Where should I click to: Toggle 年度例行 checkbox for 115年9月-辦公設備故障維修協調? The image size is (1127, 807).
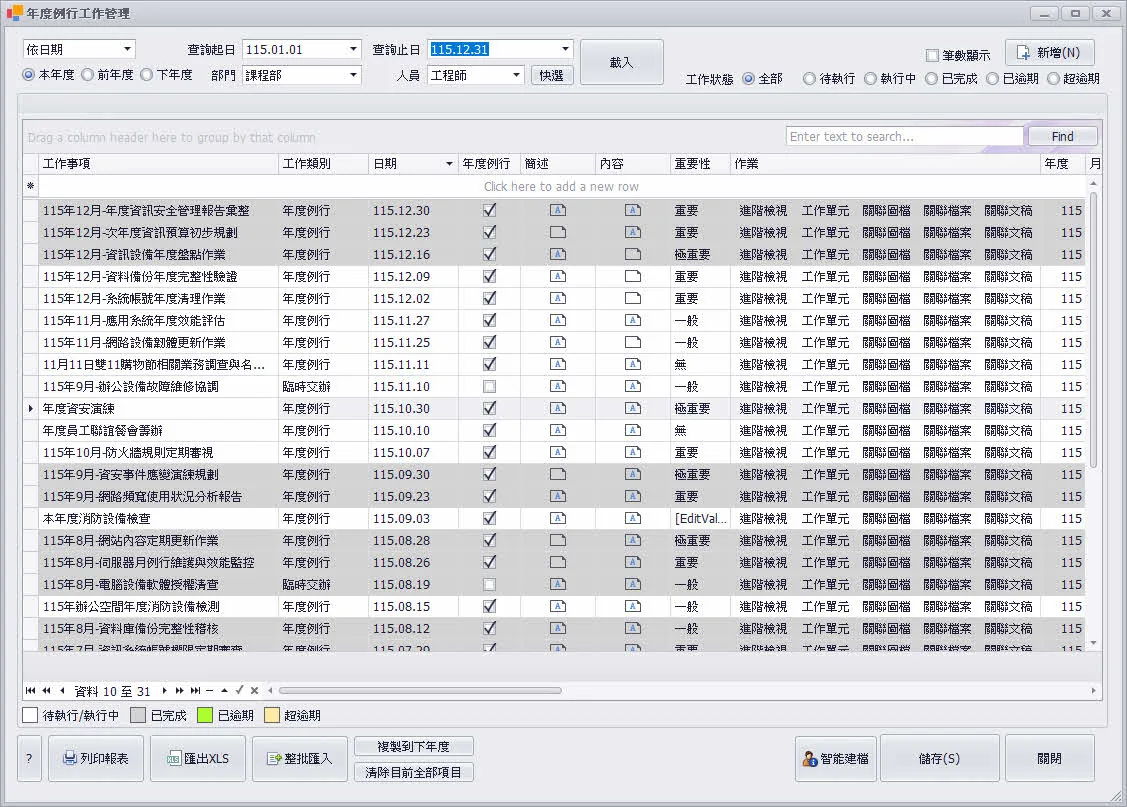(489, 387)
